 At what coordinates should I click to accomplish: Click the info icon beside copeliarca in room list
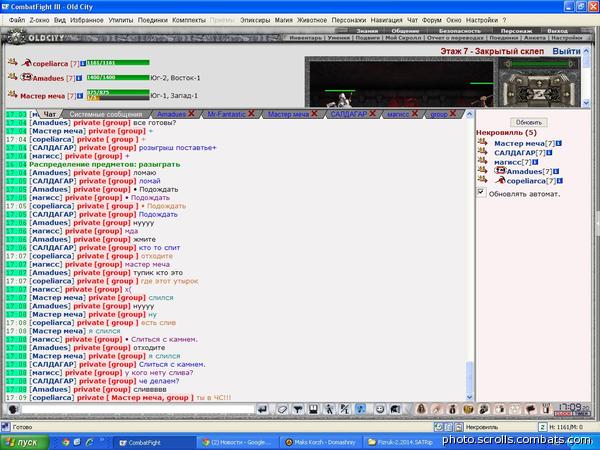click(560, 181)
